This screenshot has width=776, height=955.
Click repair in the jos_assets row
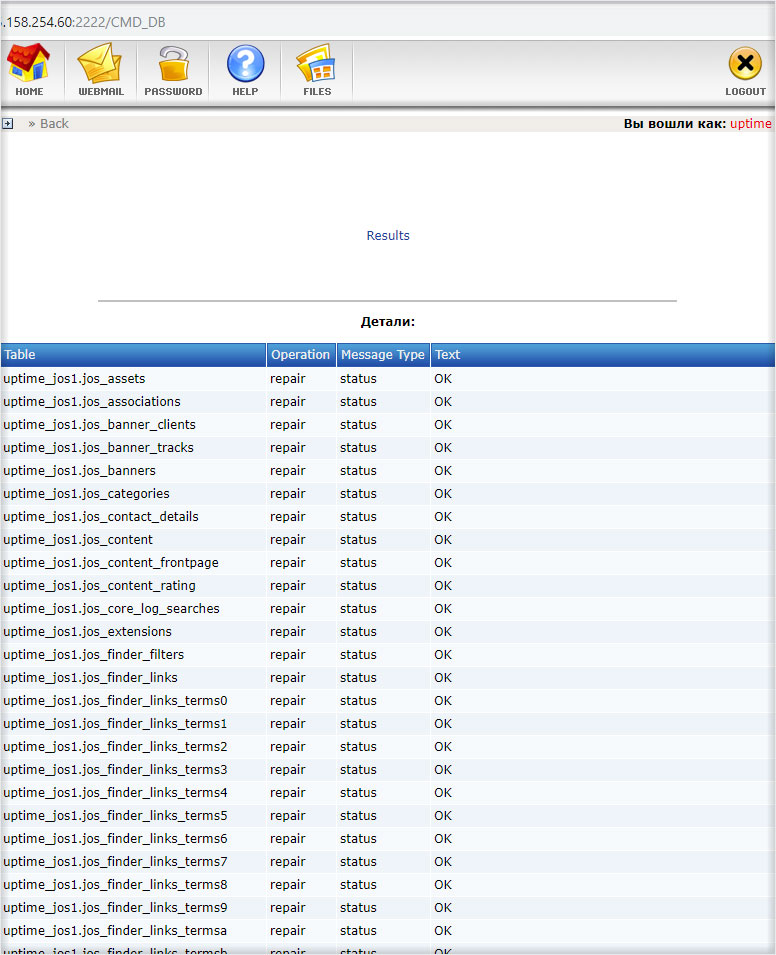click(287, 379)
